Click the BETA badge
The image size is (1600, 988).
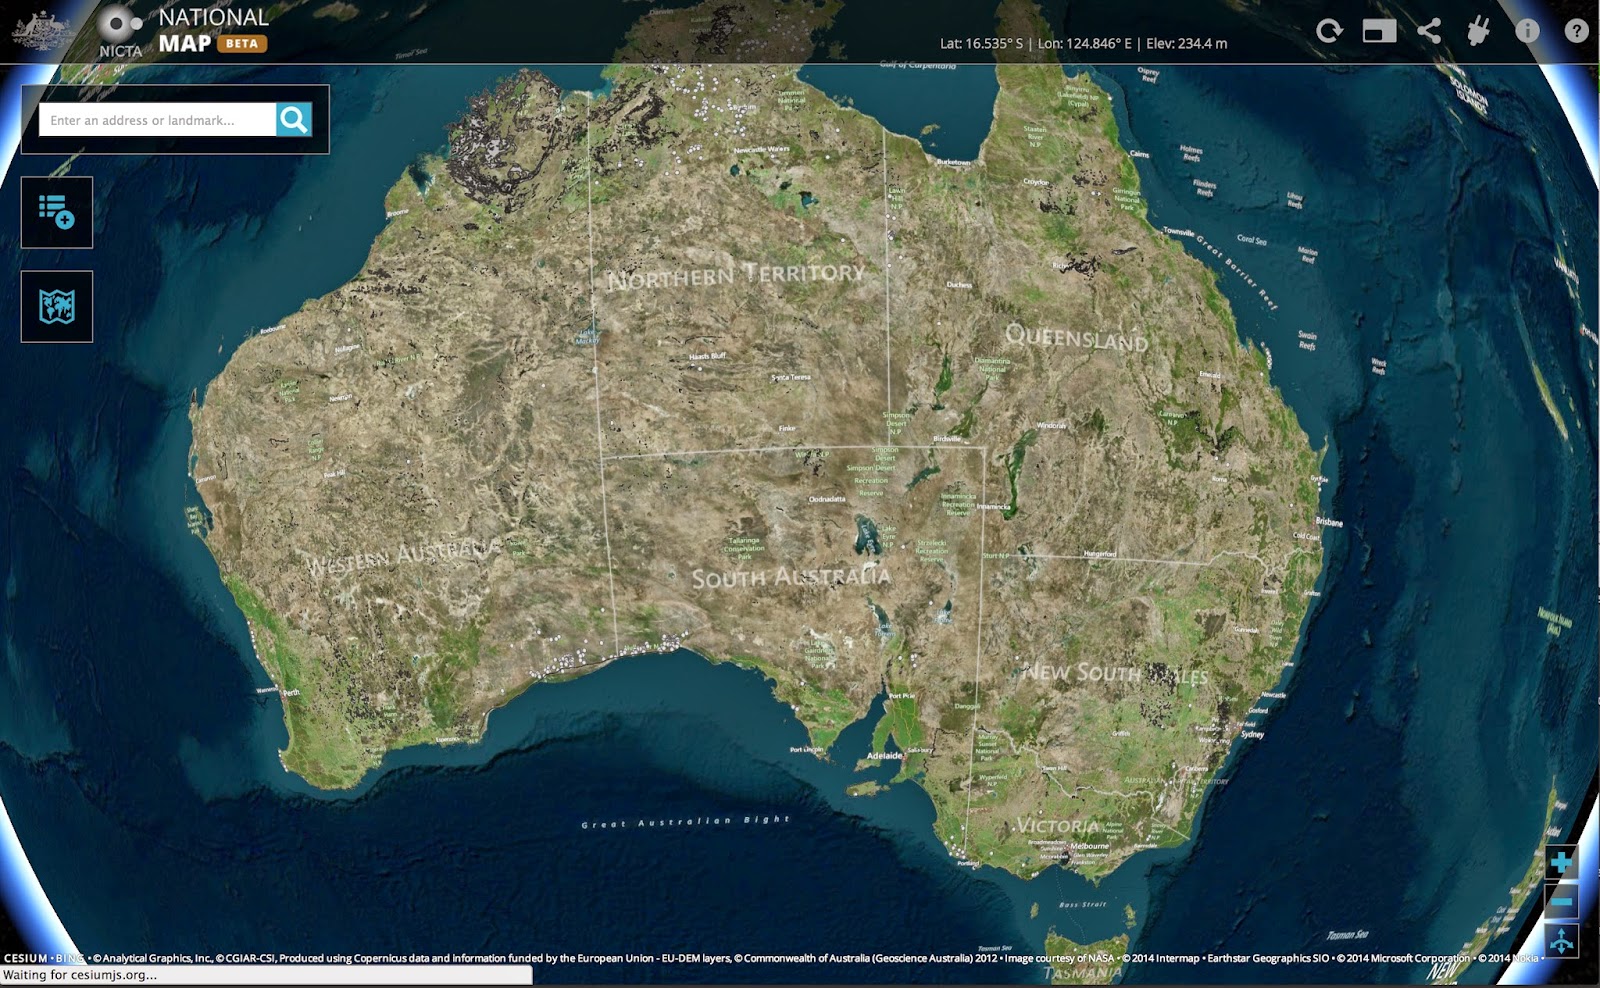[x=241, y=44]
